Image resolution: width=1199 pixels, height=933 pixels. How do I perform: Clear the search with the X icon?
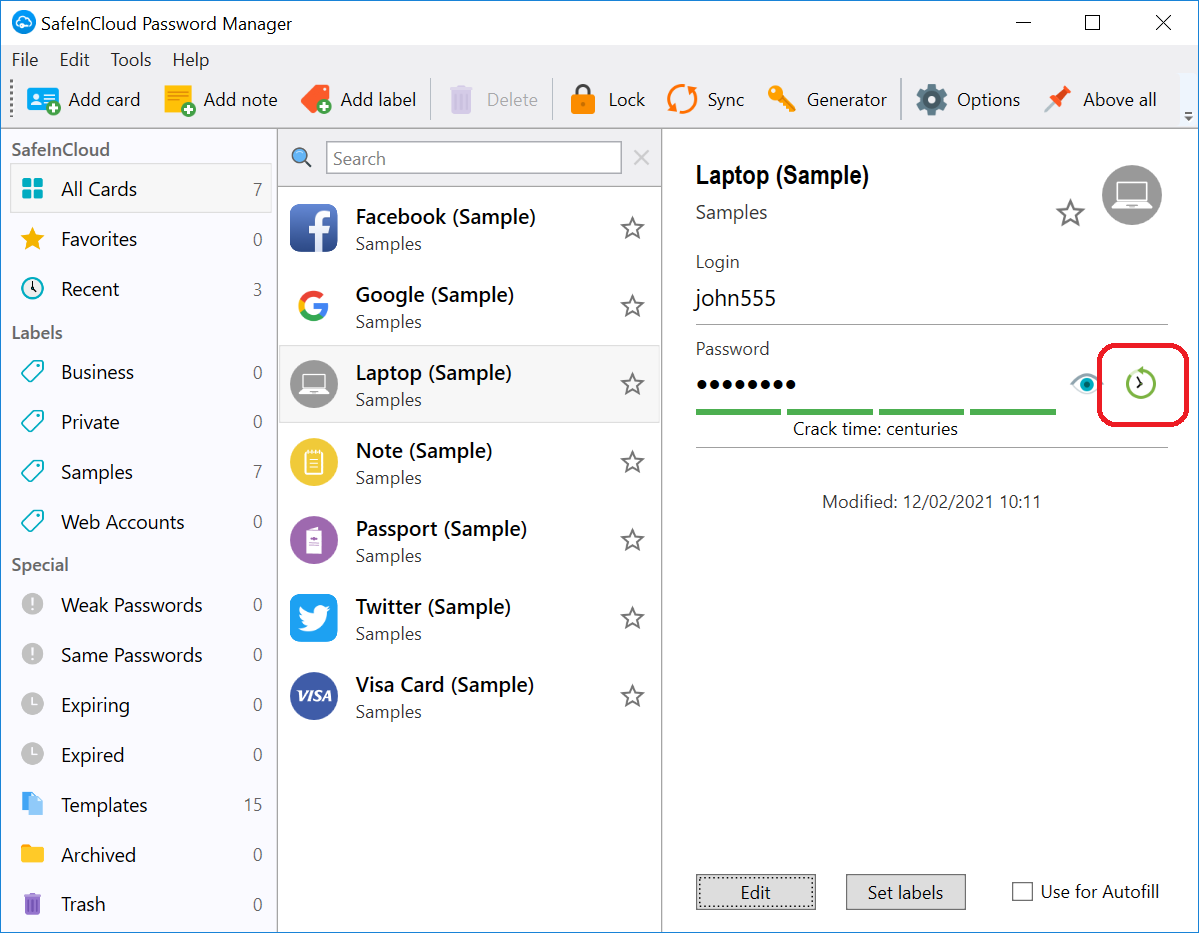(x=642, y=158)
